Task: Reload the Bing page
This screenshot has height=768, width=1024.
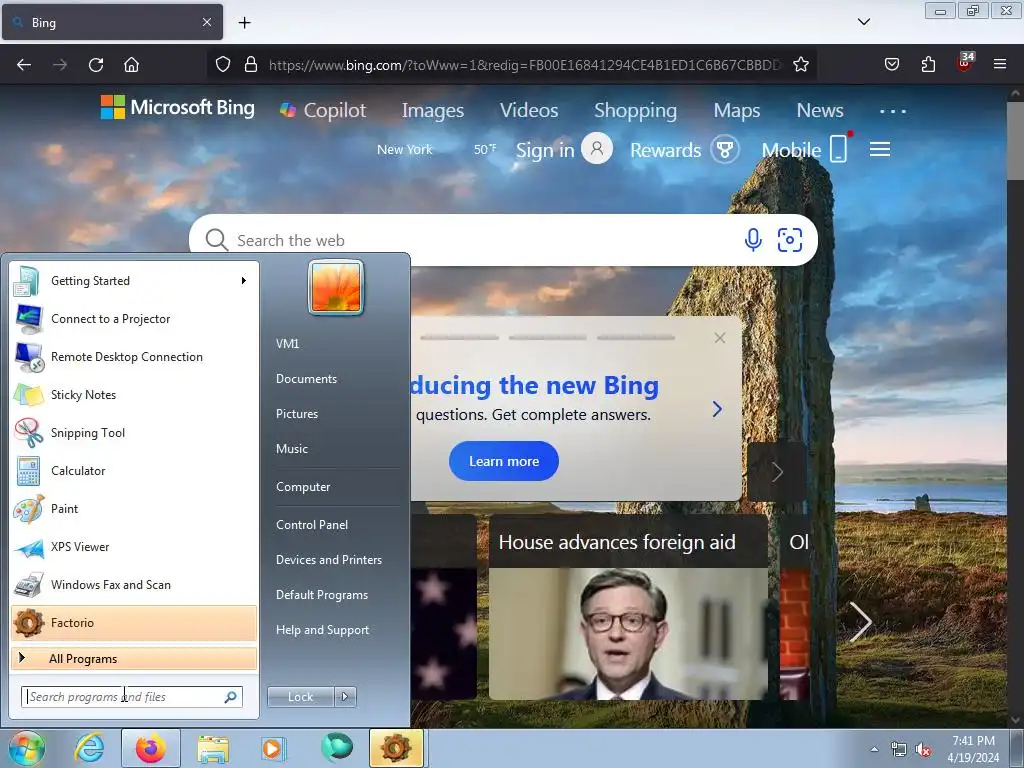Action: [x=96, y=65]
